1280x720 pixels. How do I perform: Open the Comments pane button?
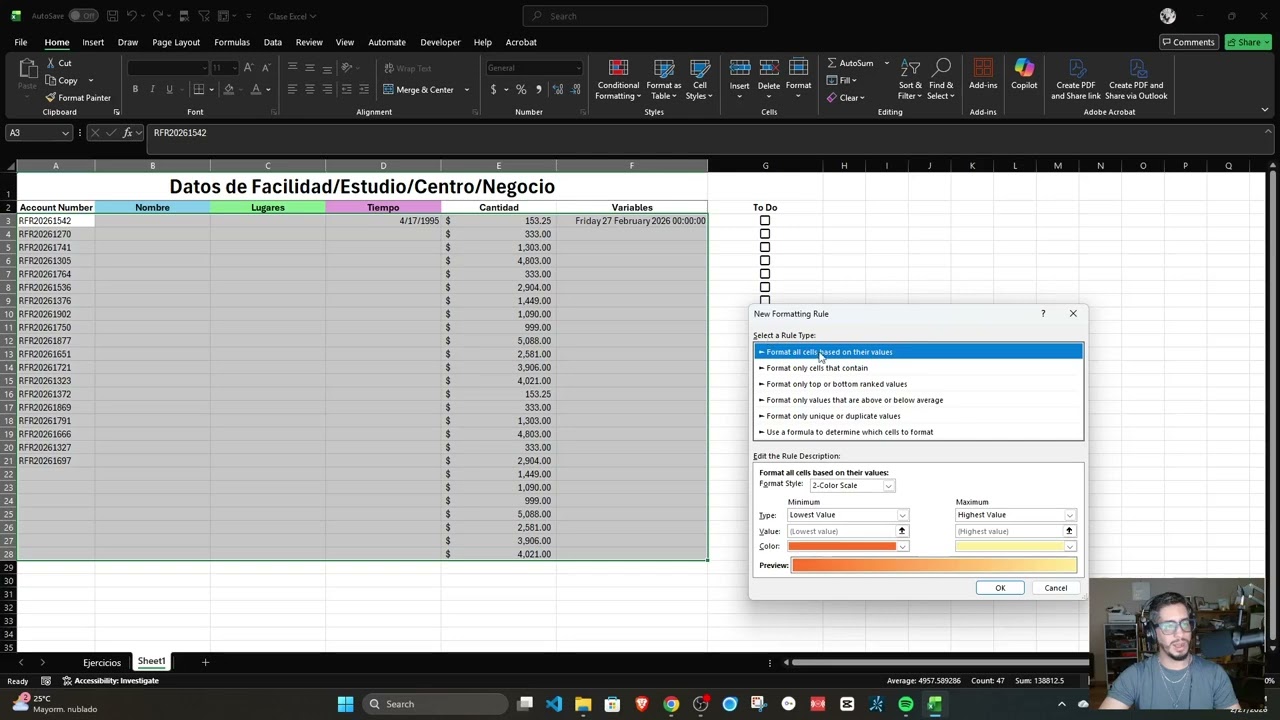1188,42
